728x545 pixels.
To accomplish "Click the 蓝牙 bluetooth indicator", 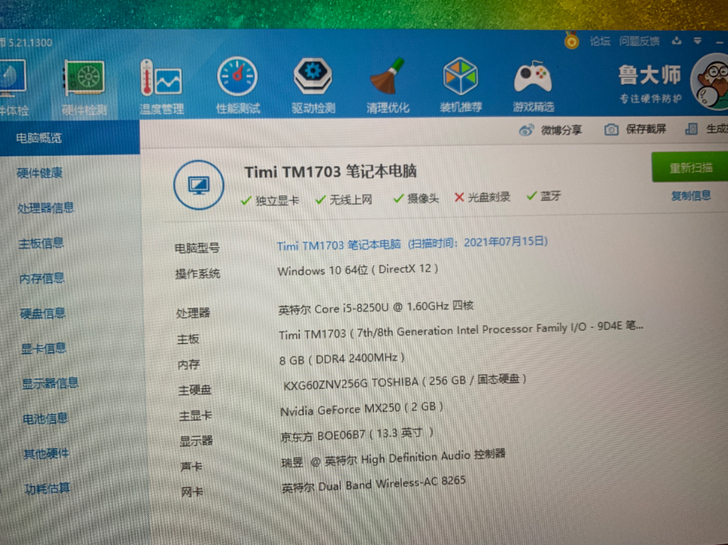I will coord(544,196).
